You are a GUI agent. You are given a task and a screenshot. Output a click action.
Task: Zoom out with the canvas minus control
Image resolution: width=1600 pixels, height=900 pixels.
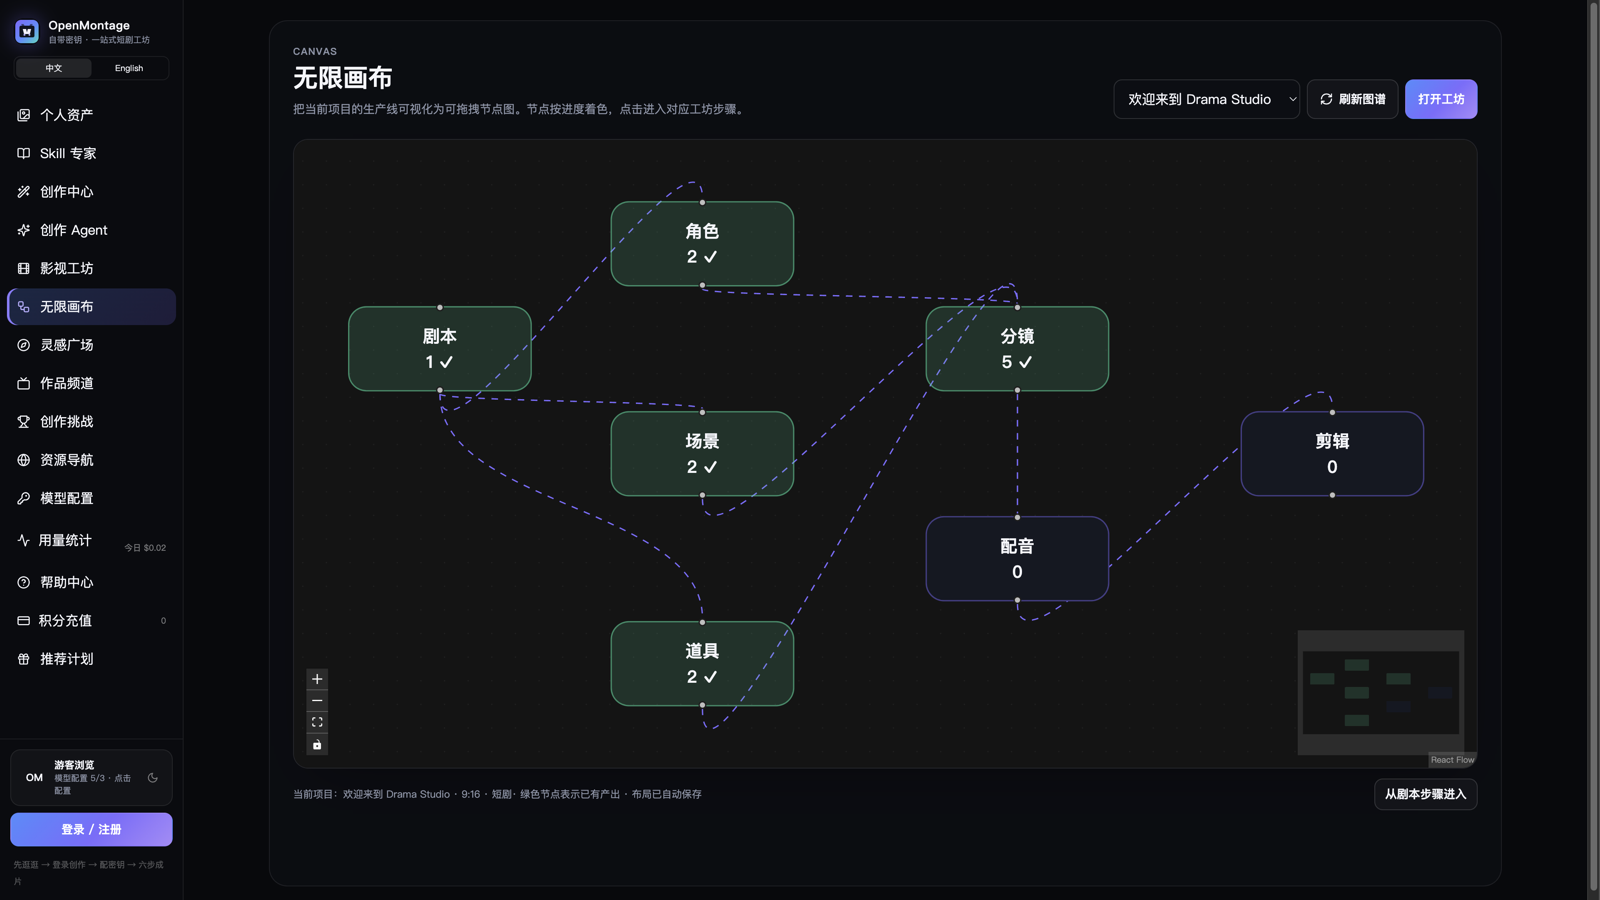pyautogui.click(x=317, y=701)
